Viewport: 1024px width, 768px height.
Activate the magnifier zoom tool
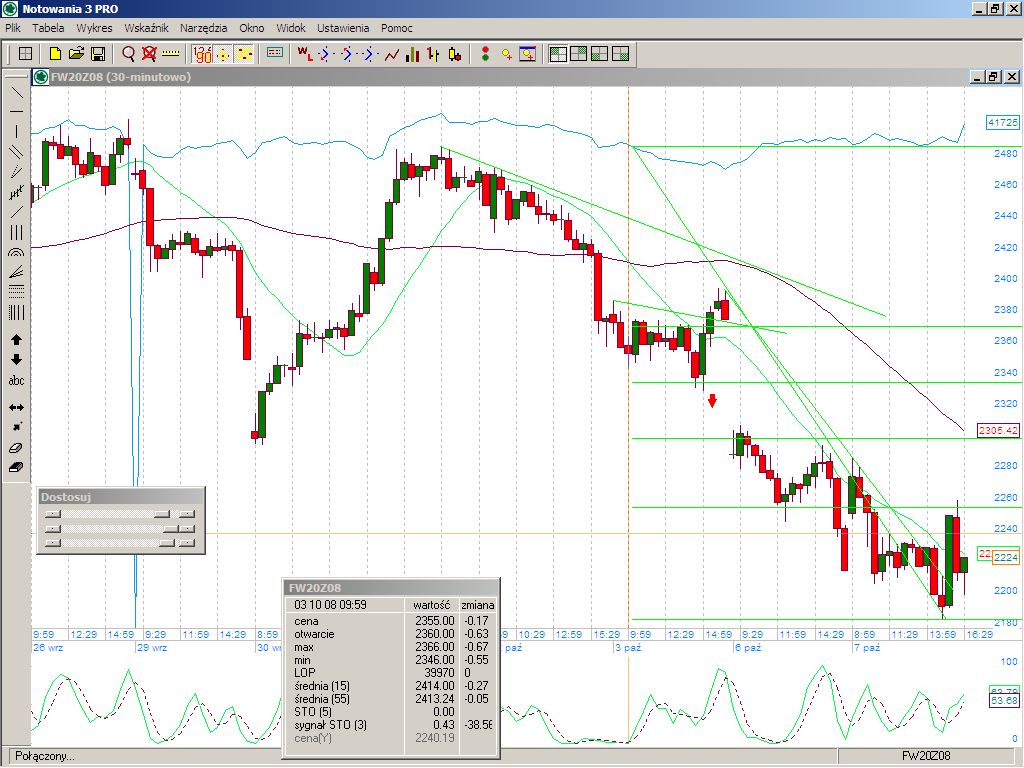(129, 54)
